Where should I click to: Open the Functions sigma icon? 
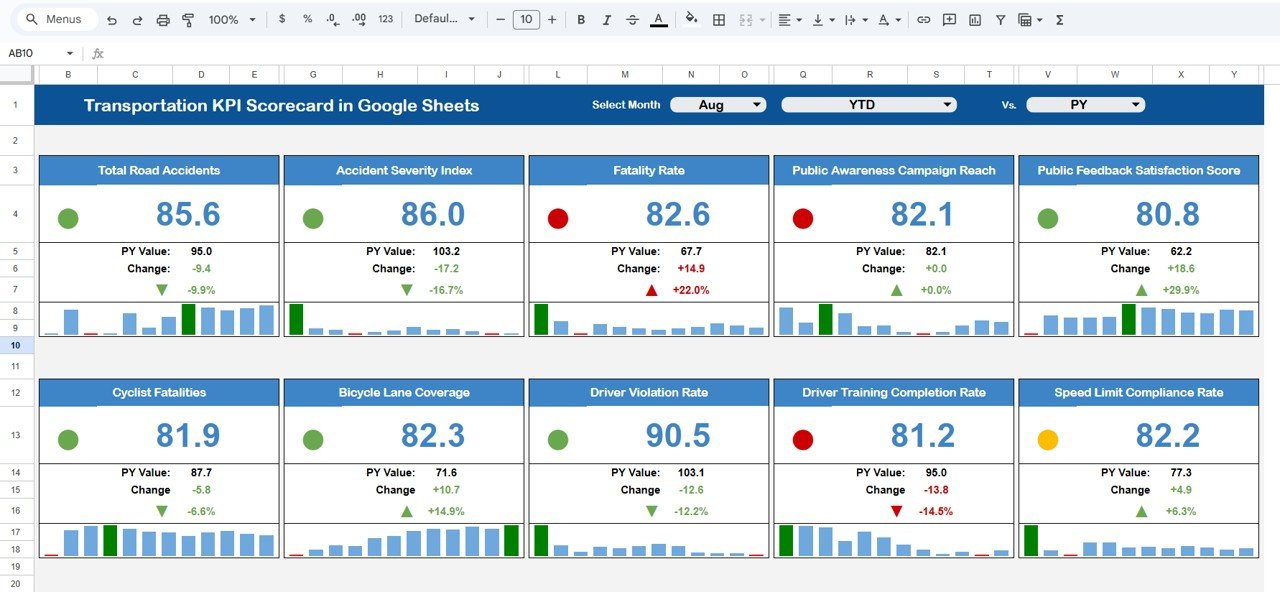(x=1058, y=19)
